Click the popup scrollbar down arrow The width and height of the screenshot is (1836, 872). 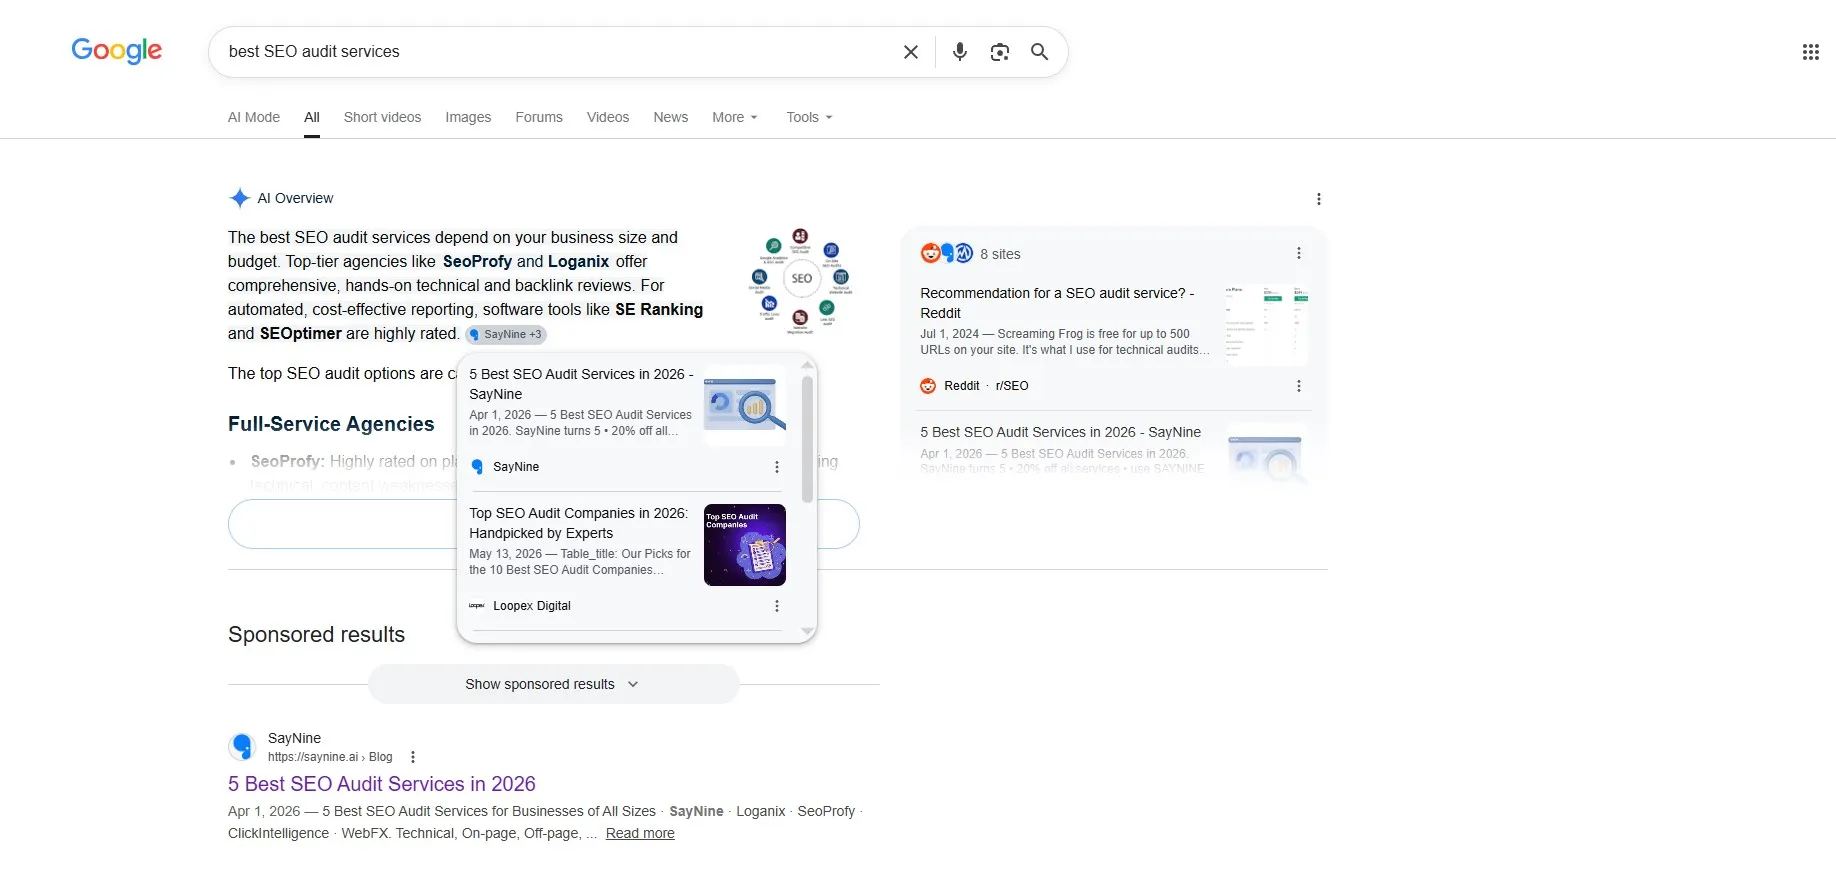point(807,631)
